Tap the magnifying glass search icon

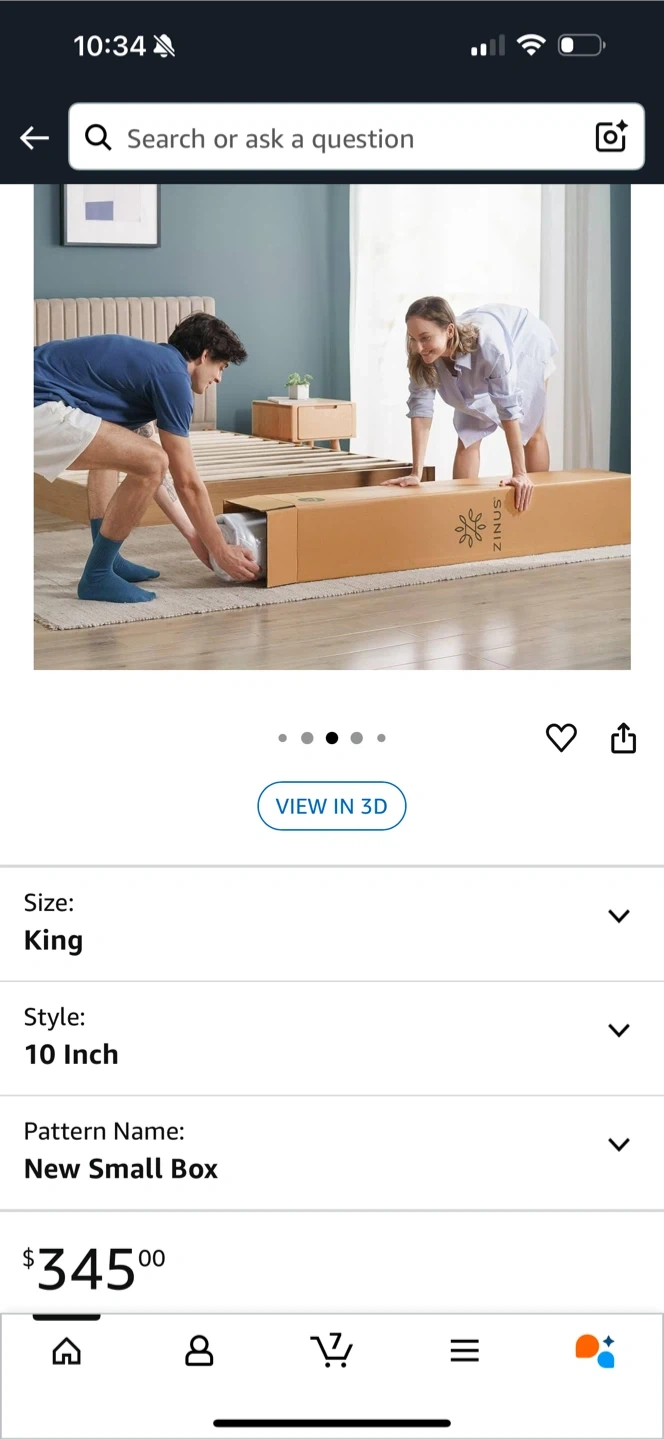[98, 137]
